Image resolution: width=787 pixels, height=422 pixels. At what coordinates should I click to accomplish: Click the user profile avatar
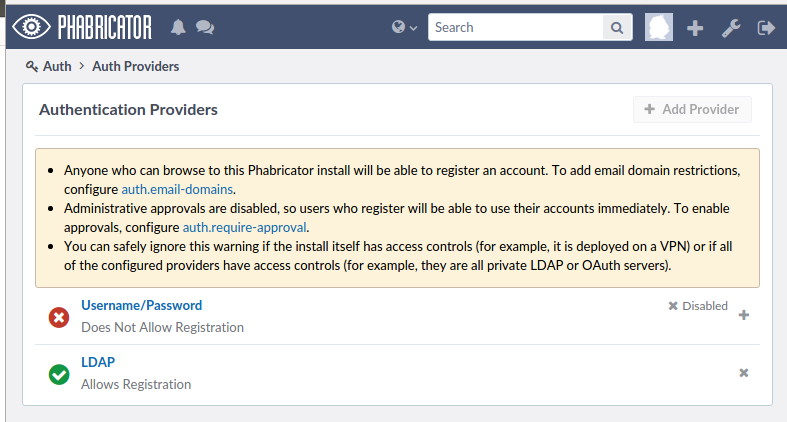[x=659, y=28]
